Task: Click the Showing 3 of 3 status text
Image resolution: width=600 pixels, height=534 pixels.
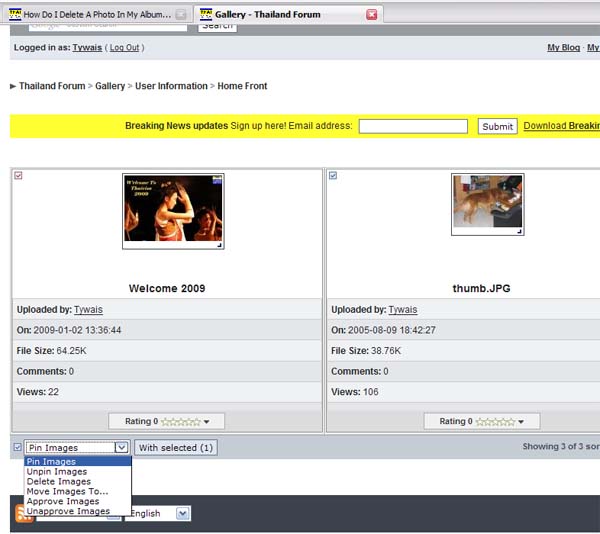Action: (x=561, y=446)
